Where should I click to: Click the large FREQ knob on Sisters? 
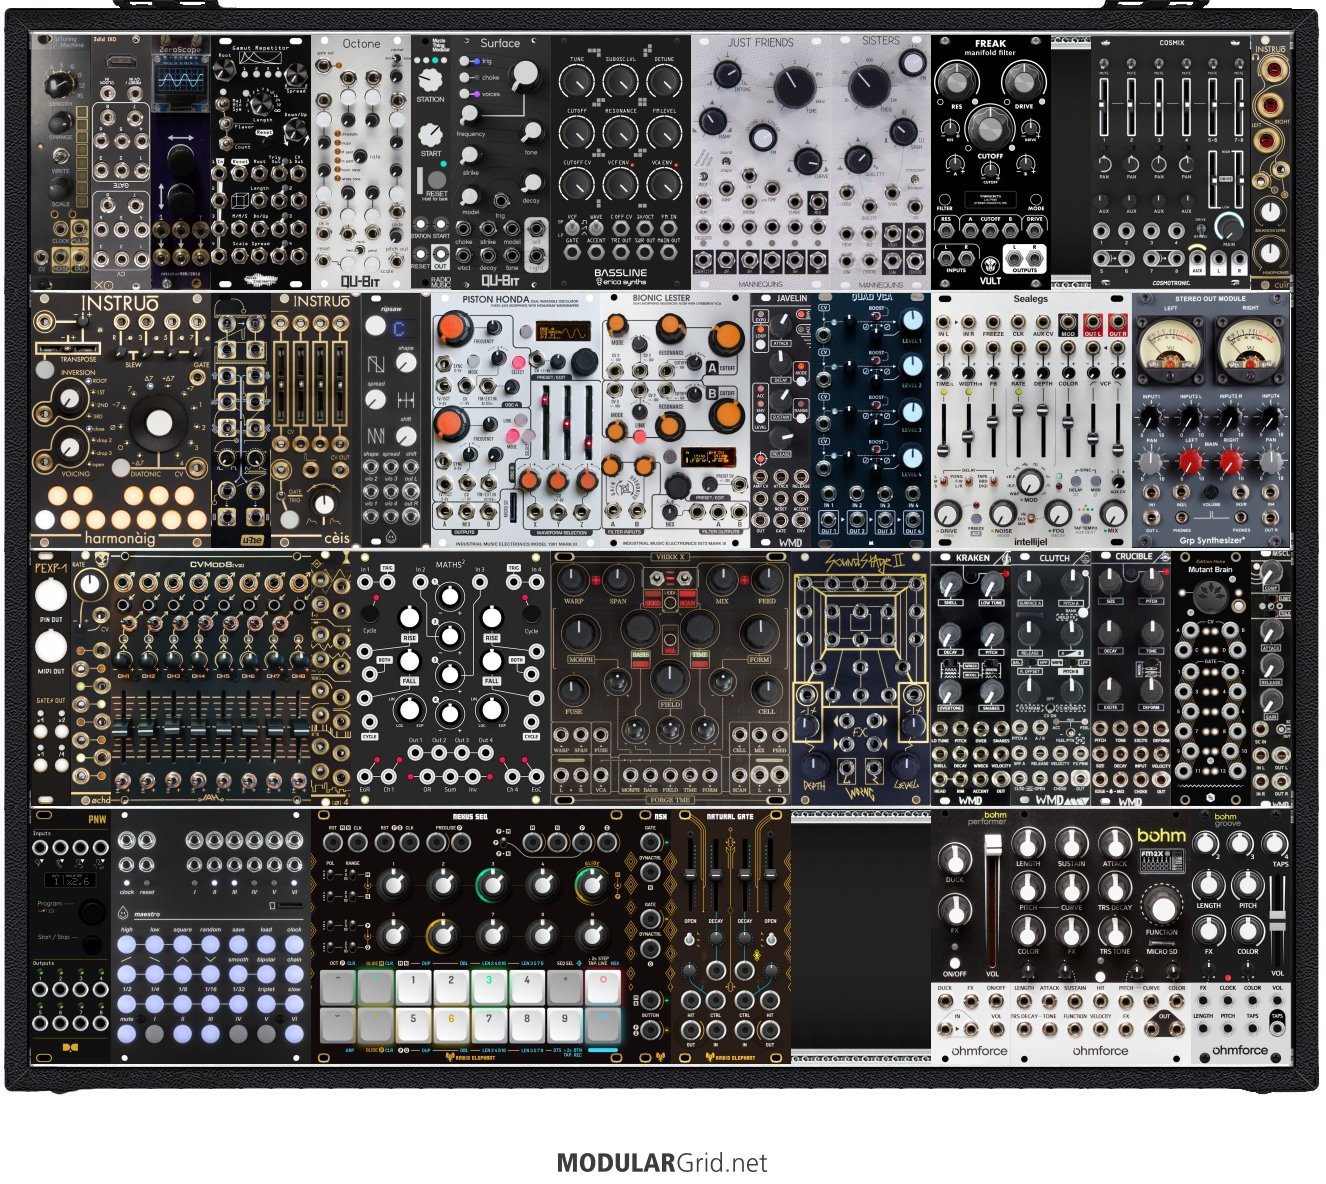click(869, 86)
